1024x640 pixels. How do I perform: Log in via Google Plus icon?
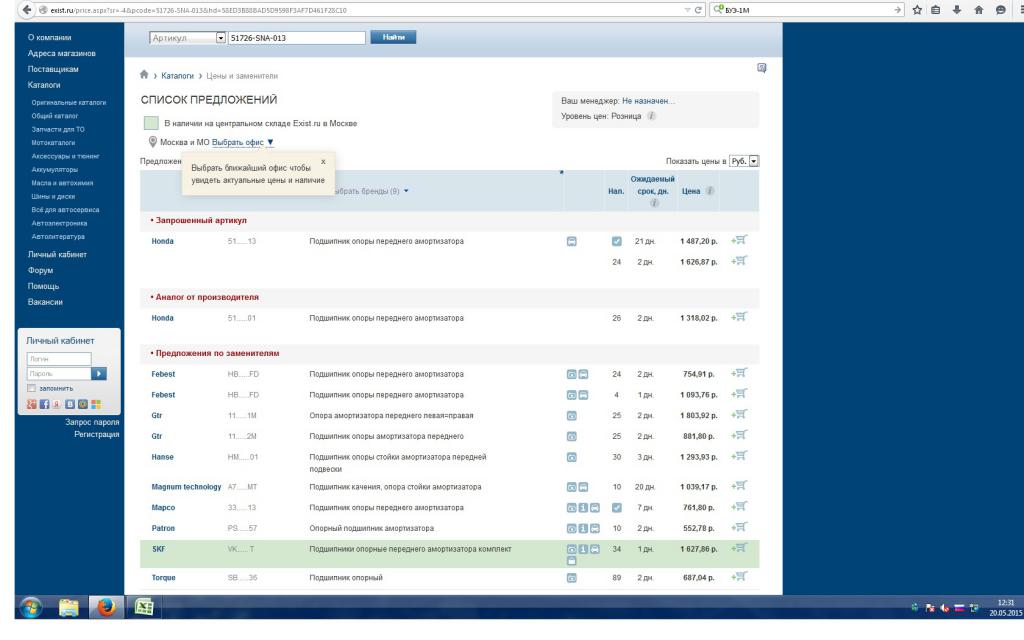pyautogui.click(x=31, y=404)
